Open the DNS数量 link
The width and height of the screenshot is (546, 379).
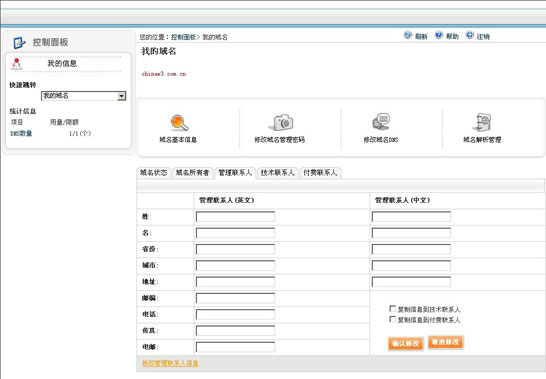(21, 133)
